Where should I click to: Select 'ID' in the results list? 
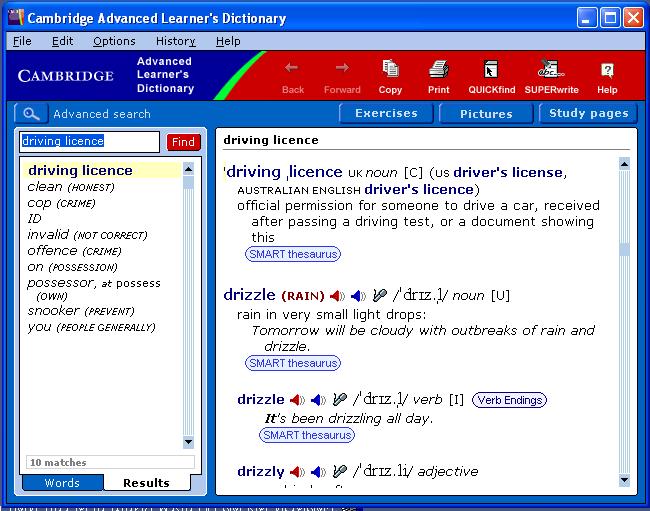34,219
